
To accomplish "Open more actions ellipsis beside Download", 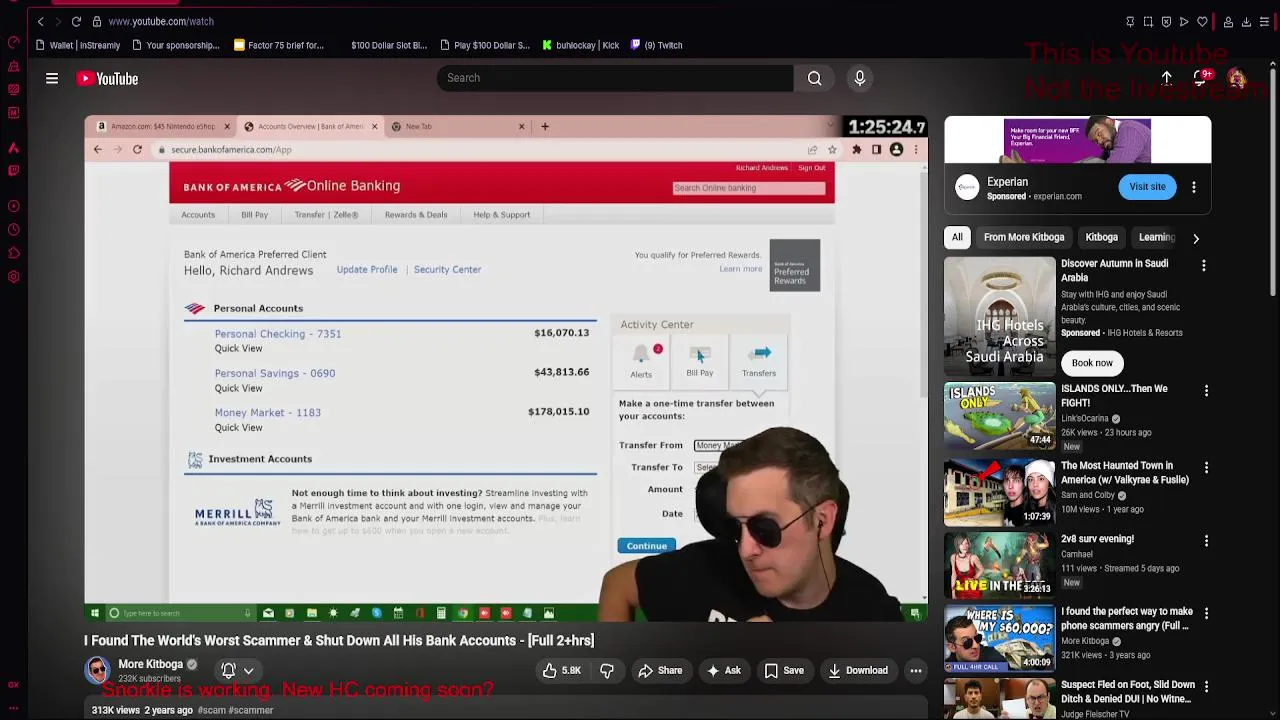I will [x=916, y=671].
